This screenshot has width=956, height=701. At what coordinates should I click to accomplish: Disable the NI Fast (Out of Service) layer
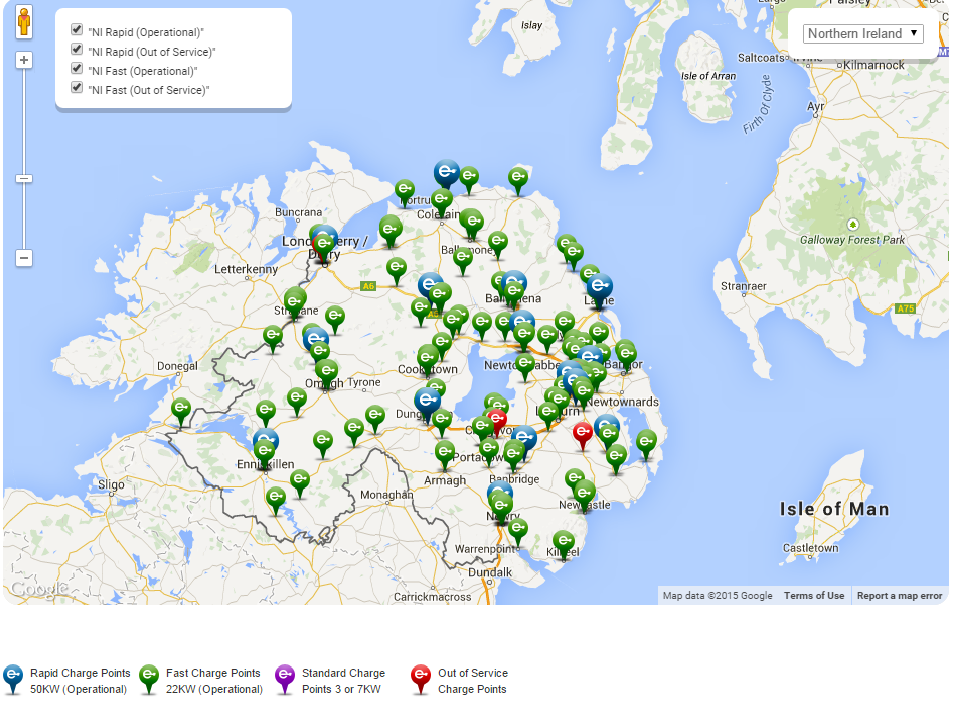76,87
